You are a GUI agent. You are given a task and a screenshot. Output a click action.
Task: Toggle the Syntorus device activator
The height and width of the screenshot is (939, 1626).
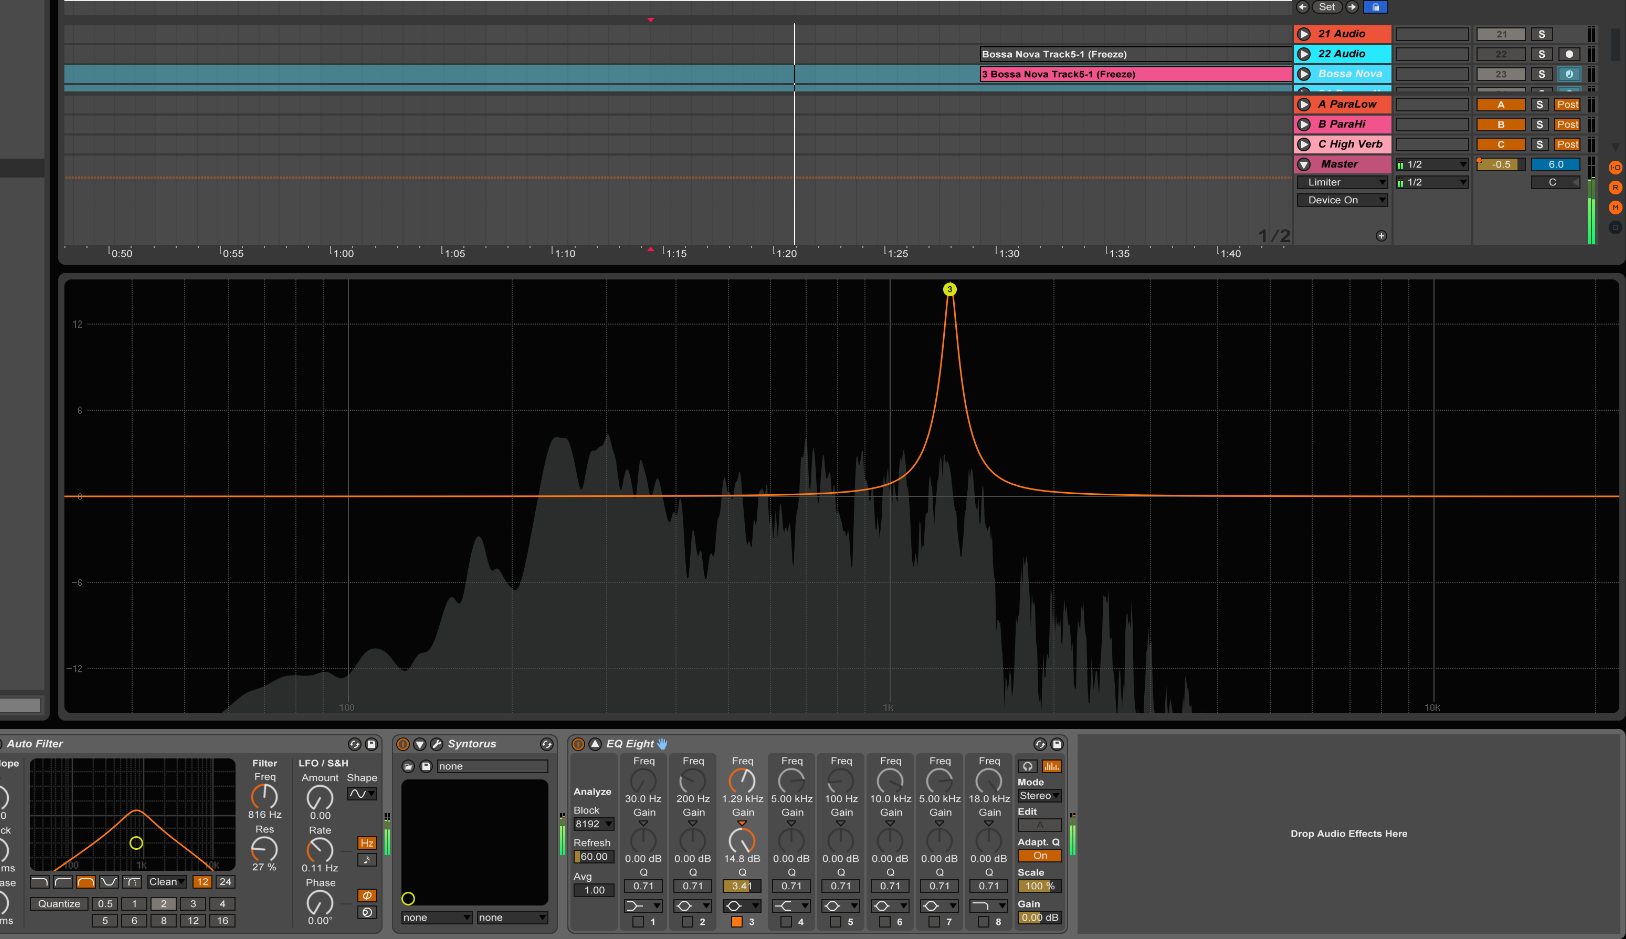point(403,744)
